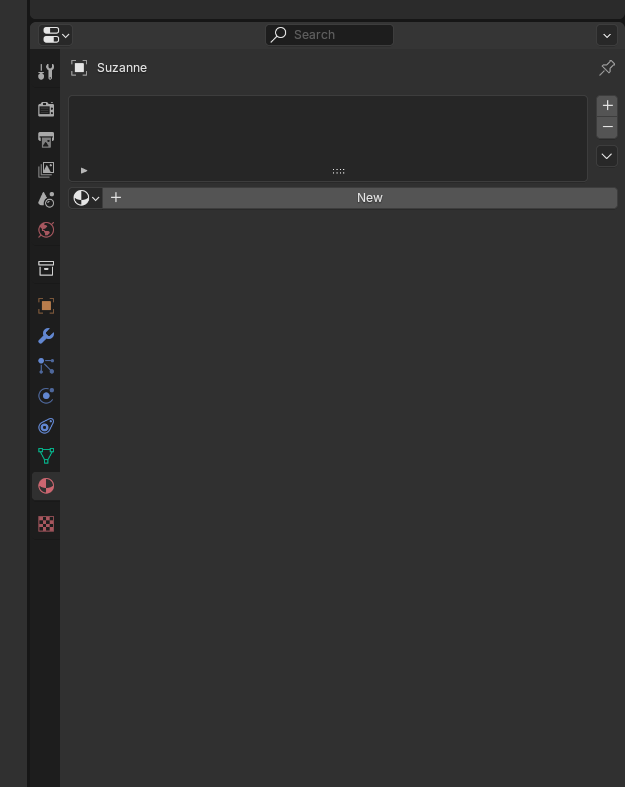Open the Output properties tab
Screen dimensions: 625x787
(x=46, y=139)
